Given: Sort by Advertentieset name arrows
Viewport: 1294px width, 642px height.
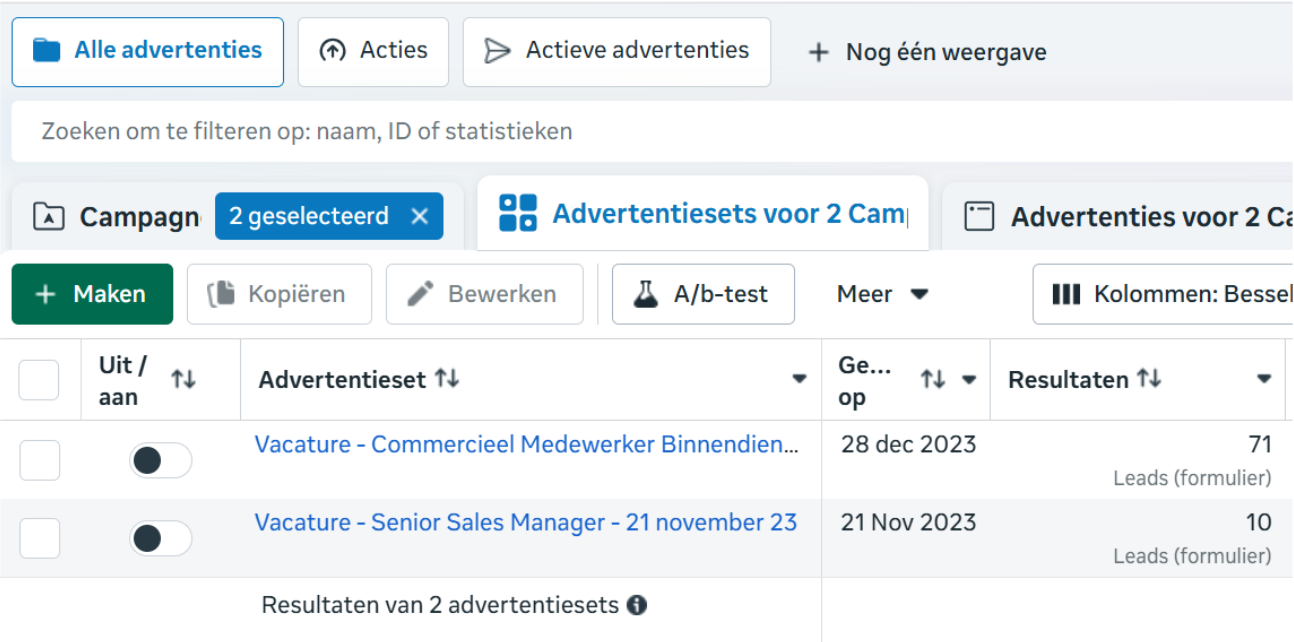Looking at the screenshot, I should click(x=447, y=379).
